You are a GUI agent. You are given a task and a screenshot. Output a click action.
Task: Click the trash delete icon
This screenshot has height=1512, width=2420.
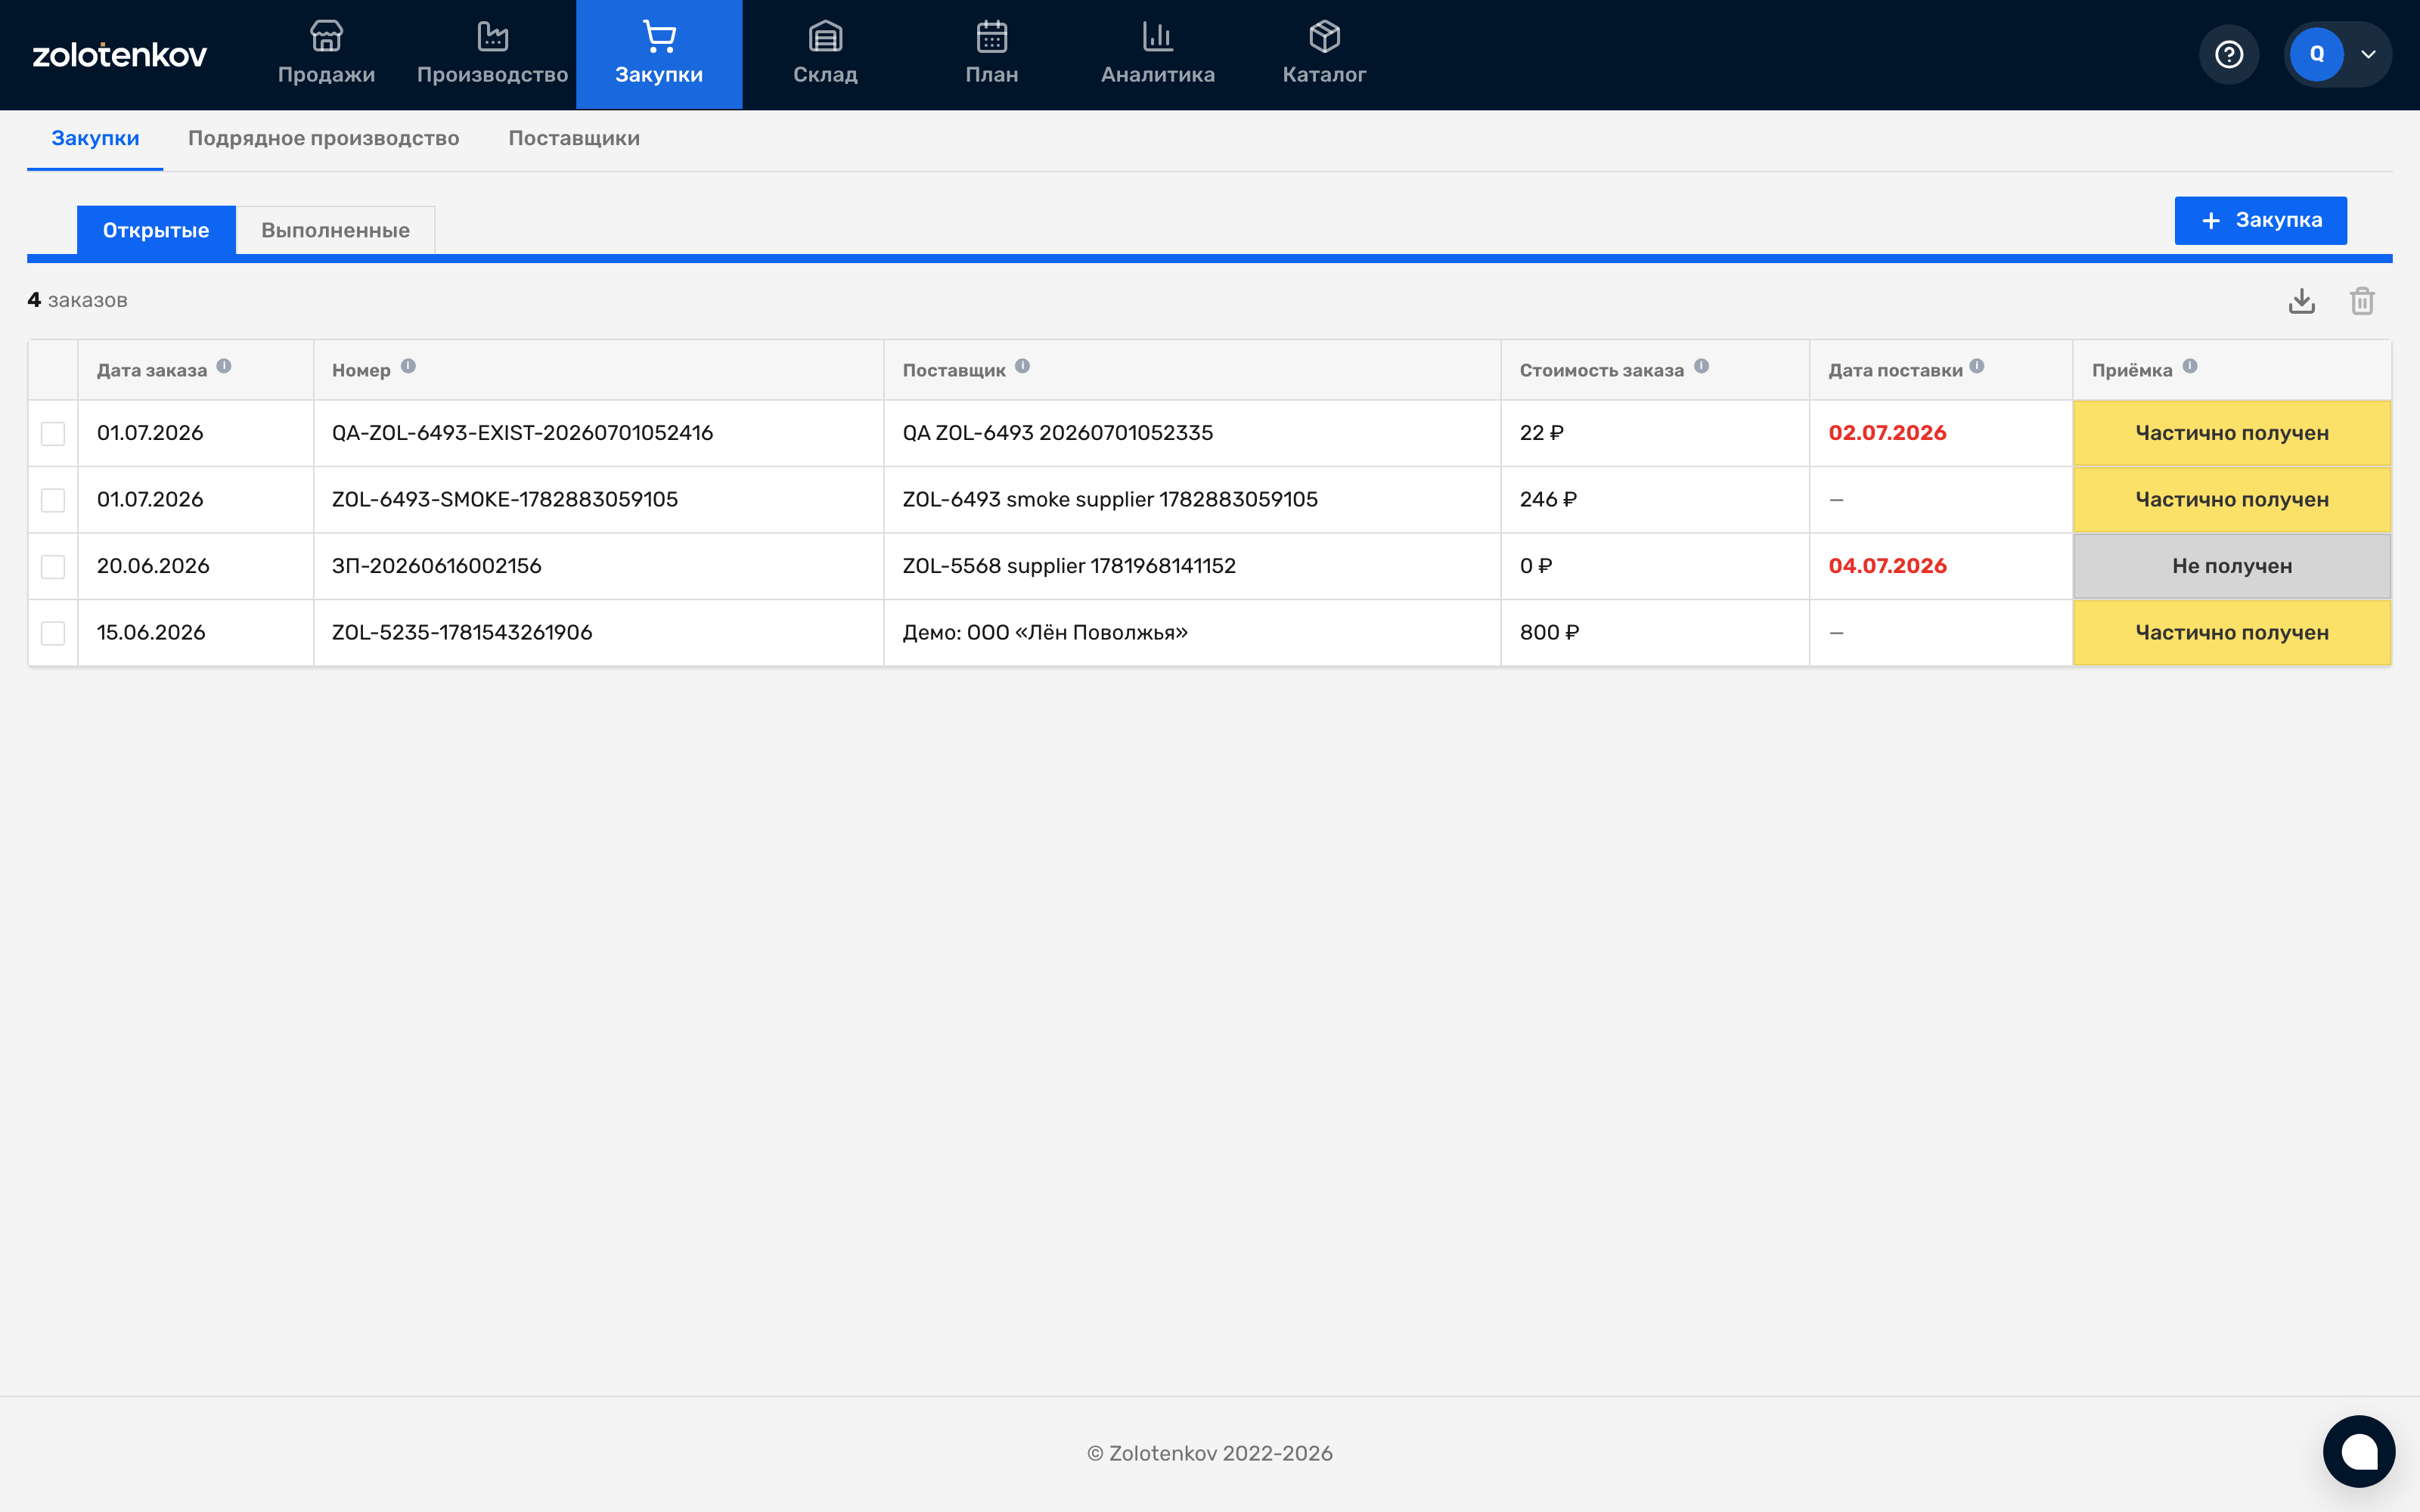2362,301
